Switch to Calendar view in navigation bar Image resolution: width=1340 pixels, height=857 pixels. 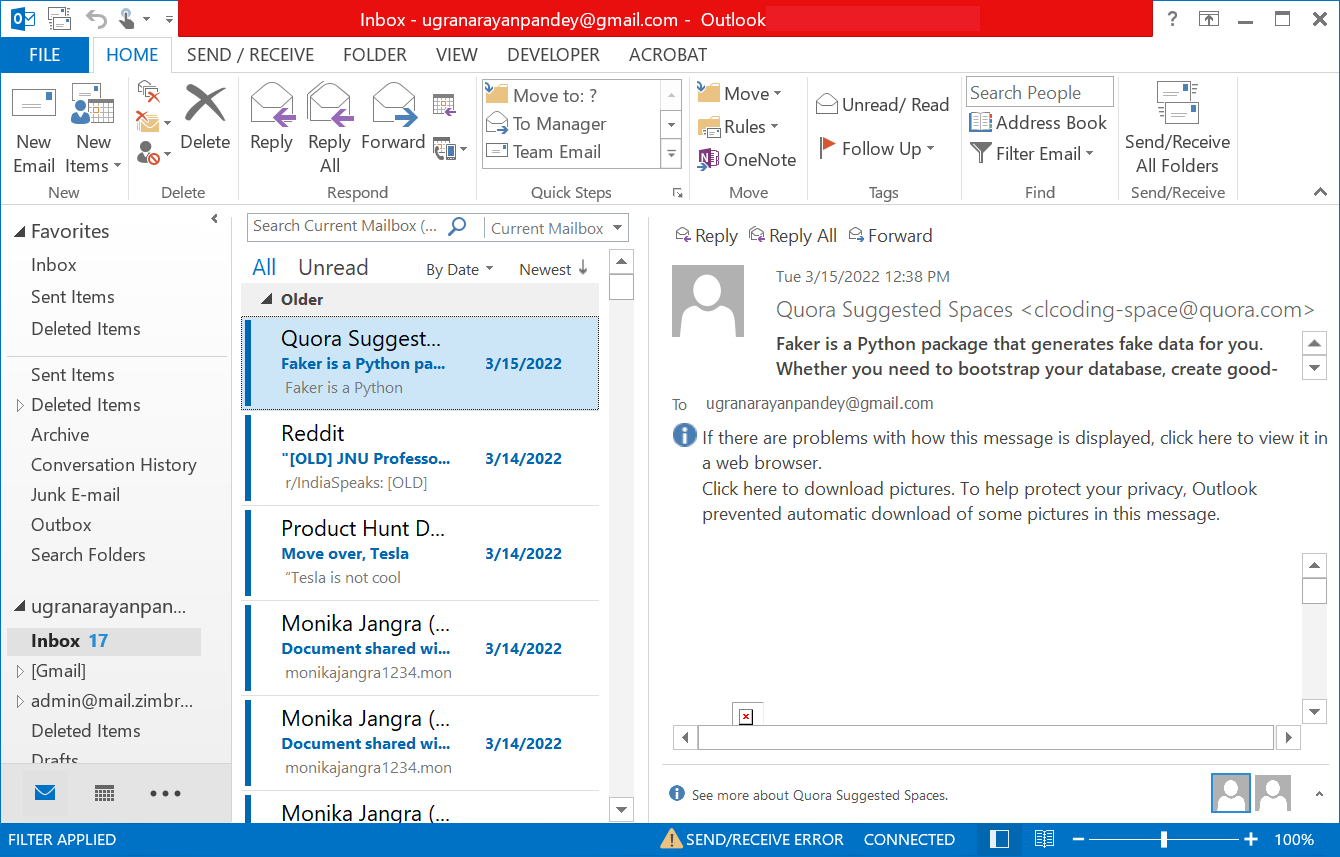click(x=104, y=793)
